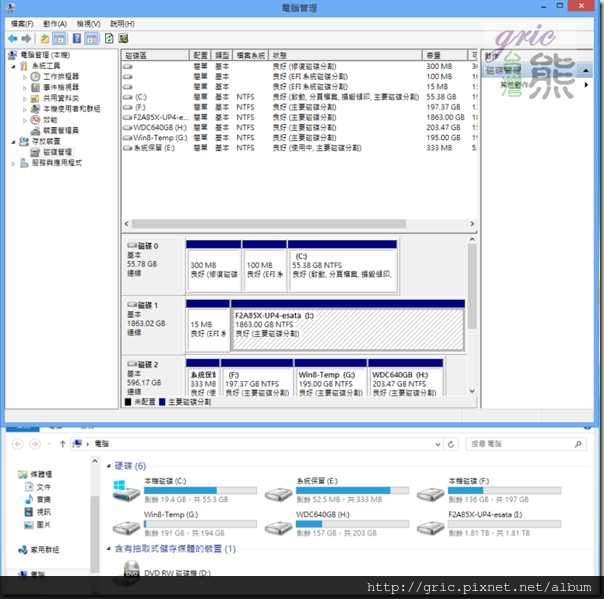Collapse the 硬碟 (6) group in Explorer
Image resolution: width=604 pixels, height=599 pixels.
pos(109,466)
